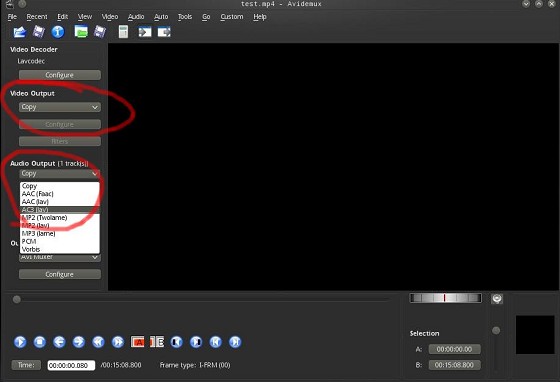Viewport: 560px width, 382px height.
Task: Click the Save project icon
Action: click(x=100, y=32)
